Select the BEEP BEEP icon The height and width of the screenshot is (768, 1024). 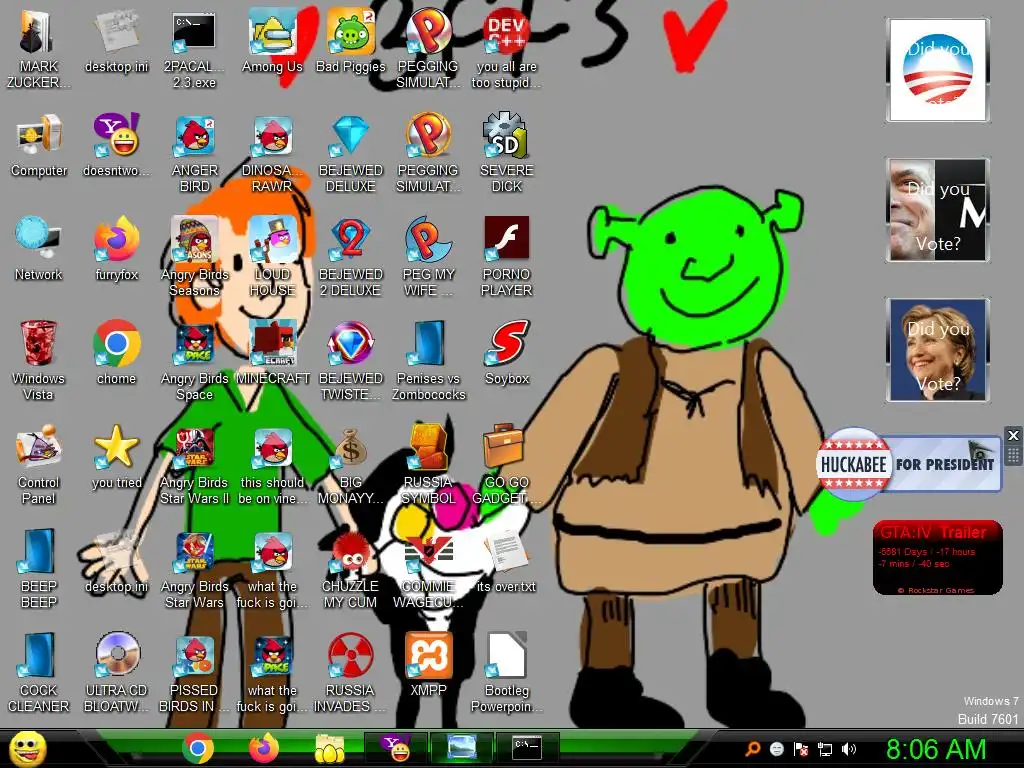point(39,568)
